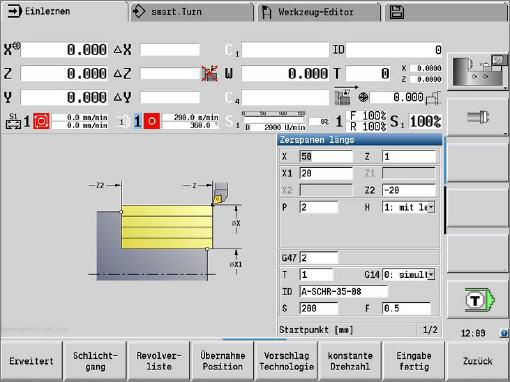The height and width of the screenshot is (382, 510).
Task: Click the red spindle status icon
Action: [x=152, y=121]
